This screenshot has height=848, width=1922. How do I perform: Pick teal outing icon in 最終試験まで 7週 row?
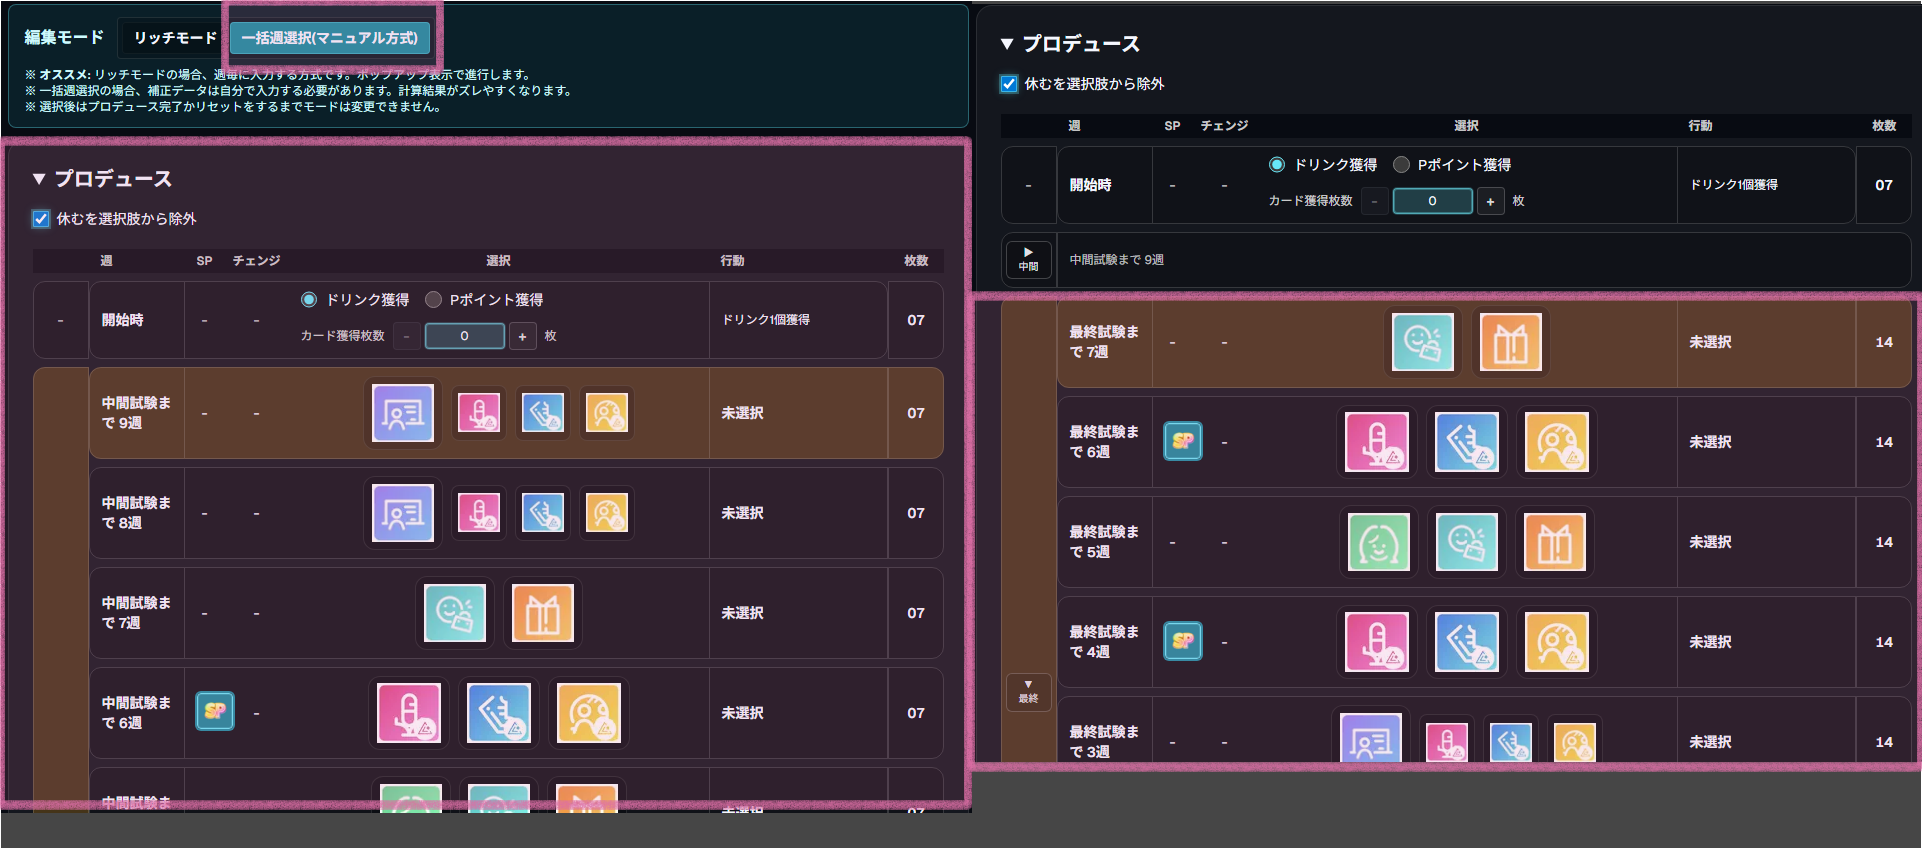click(x=1423, y=342)
